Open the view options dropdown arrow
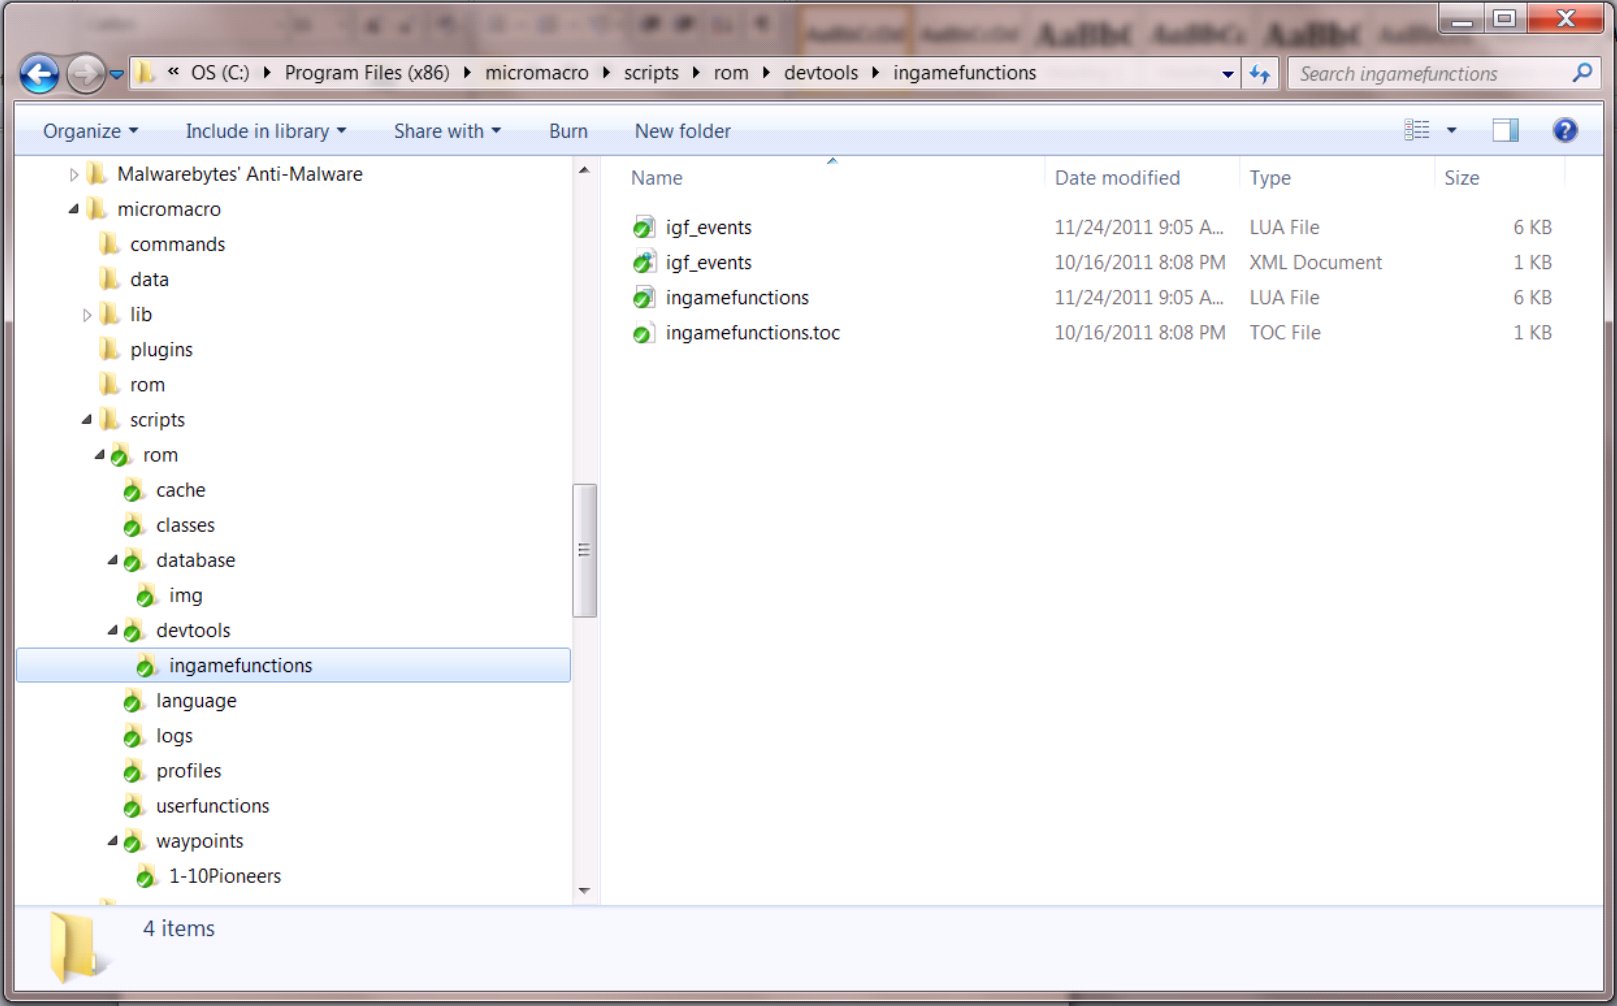This screenshot has height=1006, width=1617. 1451,130
